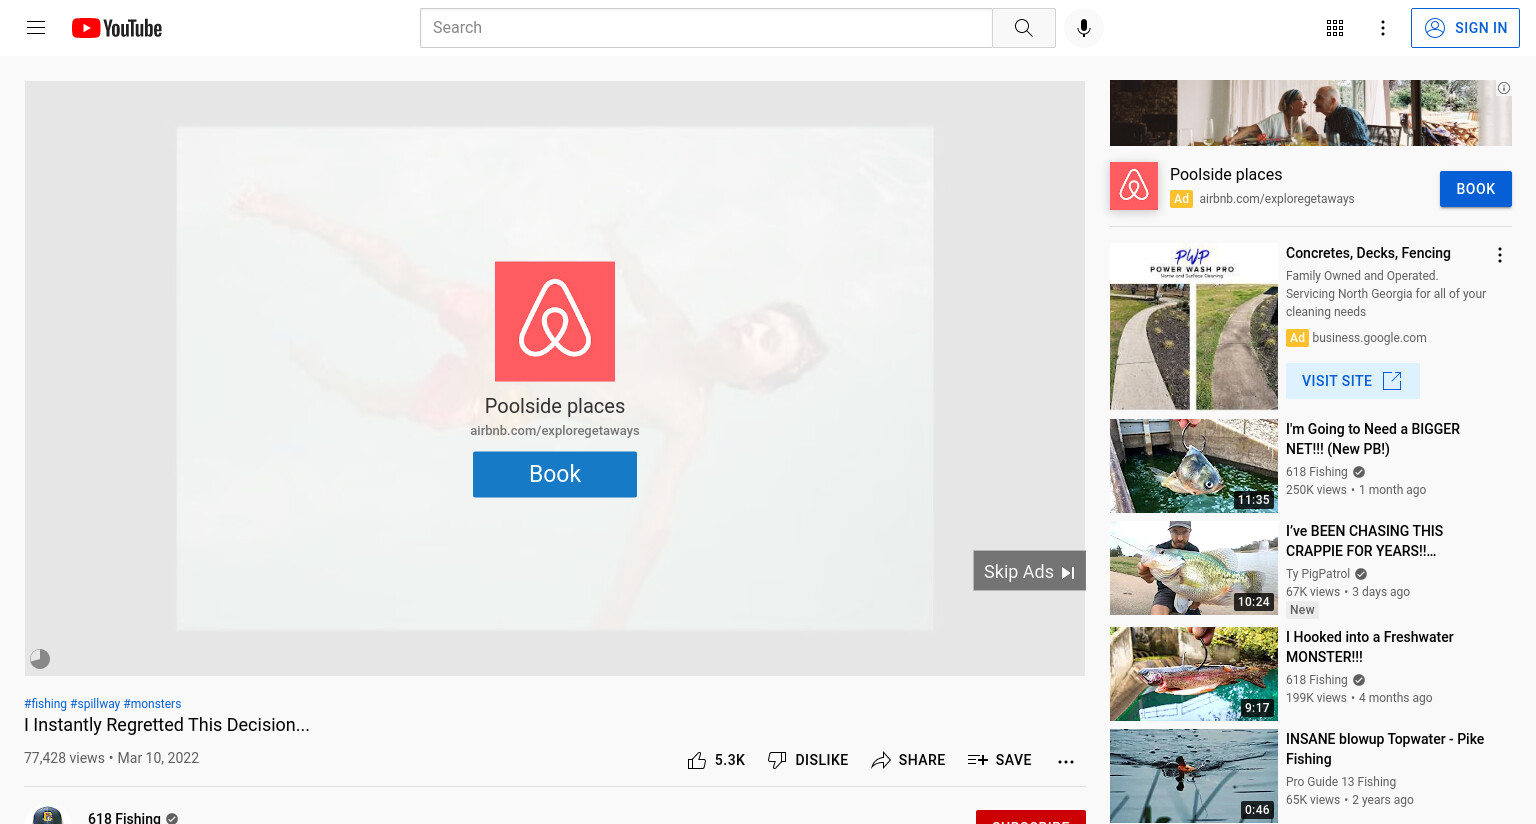
Task: Go to the YouTube home logo
Action: (117, 28)
